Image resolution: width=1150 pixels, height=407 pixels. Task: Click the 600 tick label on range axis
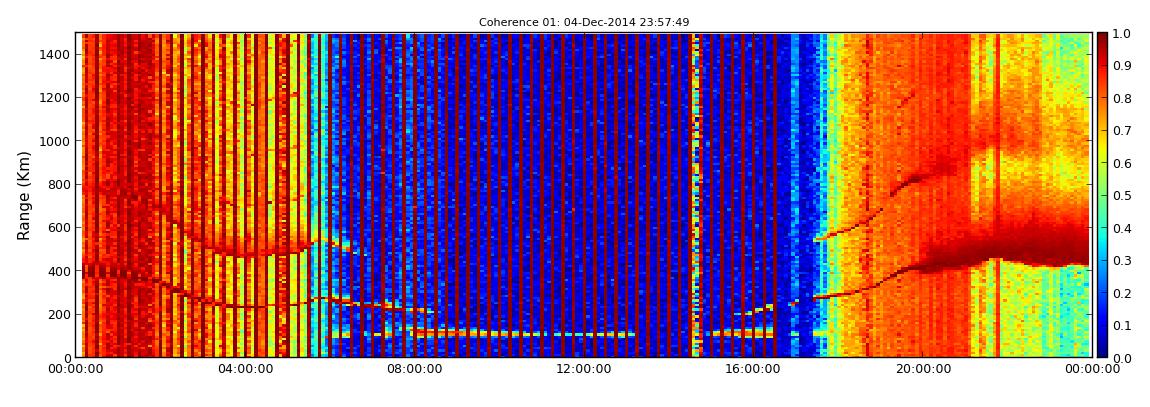(x=60, y=227)
